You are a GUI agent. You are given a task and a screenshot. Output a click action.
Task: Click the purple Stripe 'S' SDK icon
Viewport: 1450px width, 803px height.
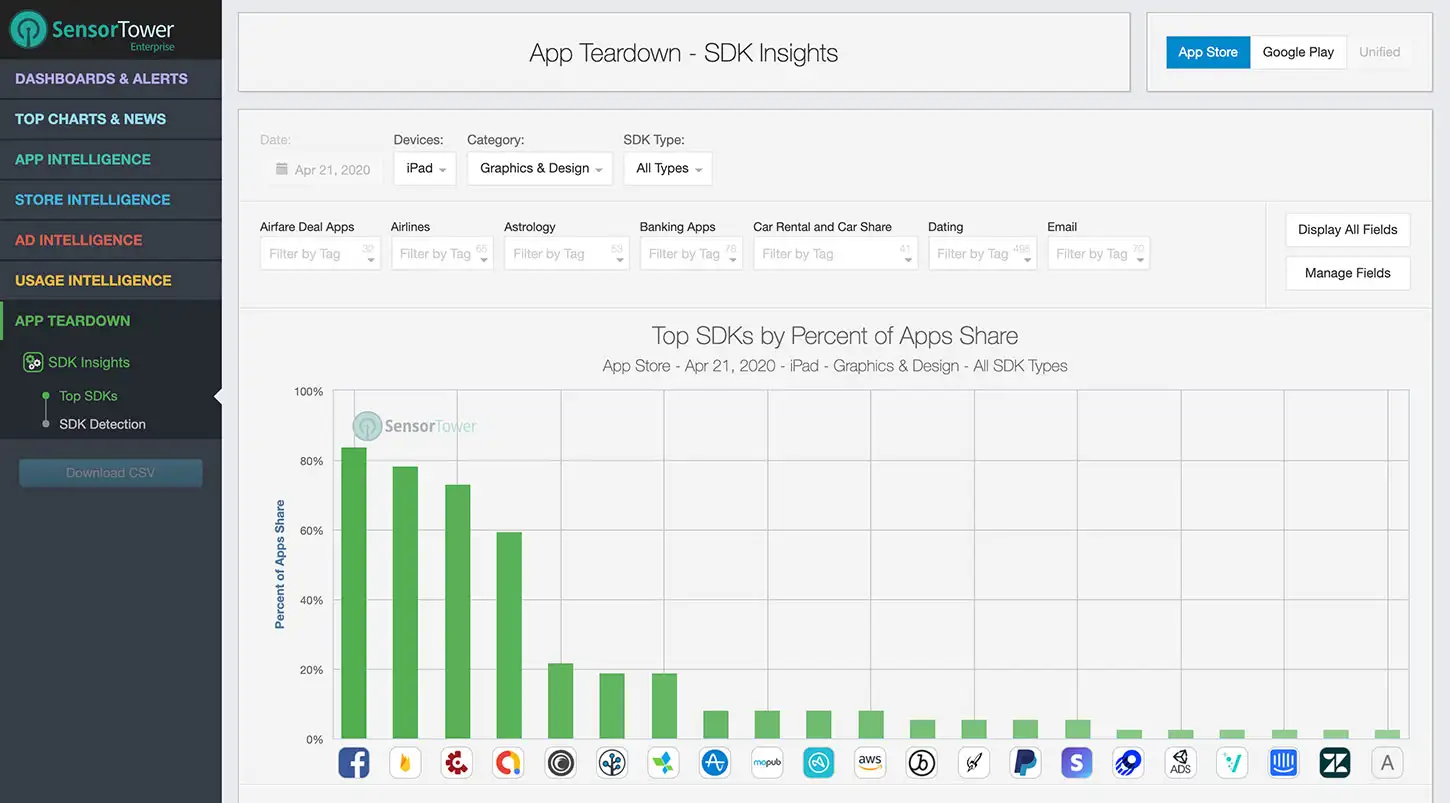coord(1077,763)
